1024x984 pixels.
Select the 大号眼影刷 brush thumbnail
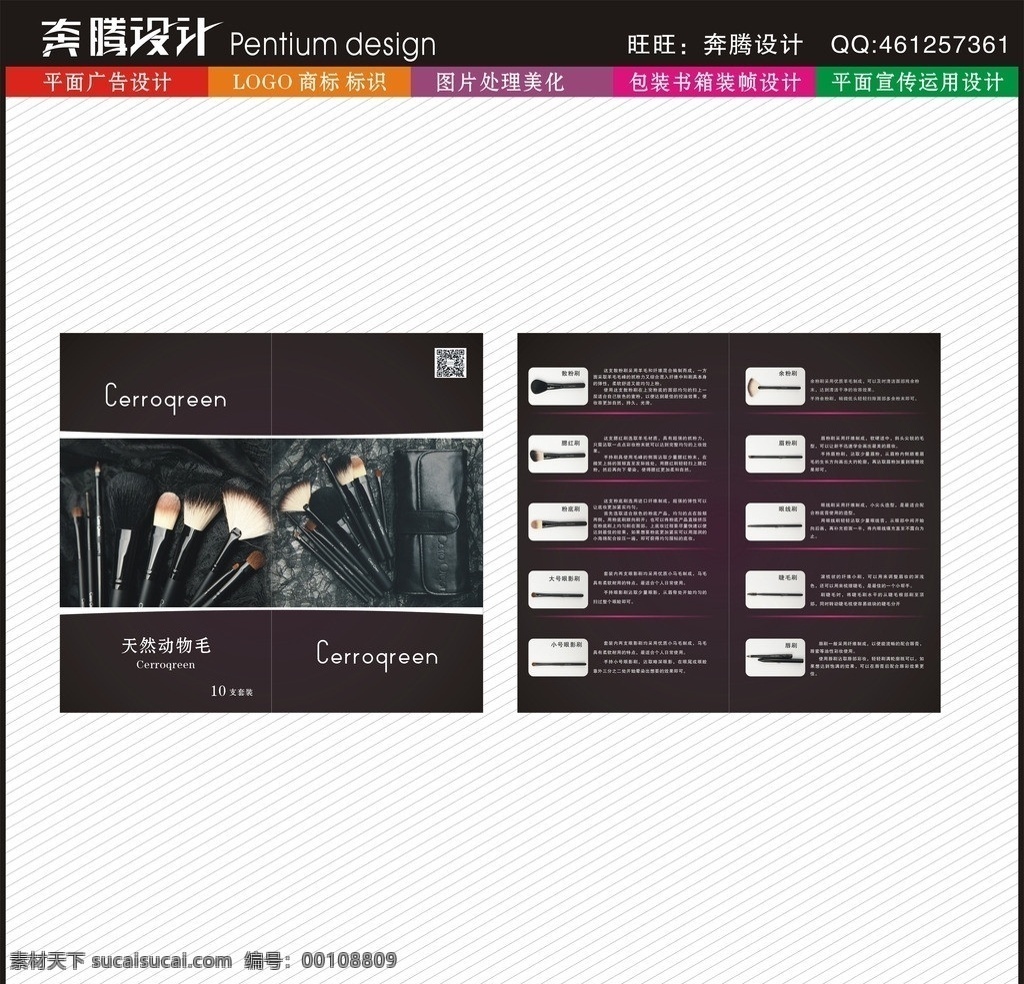558,590
